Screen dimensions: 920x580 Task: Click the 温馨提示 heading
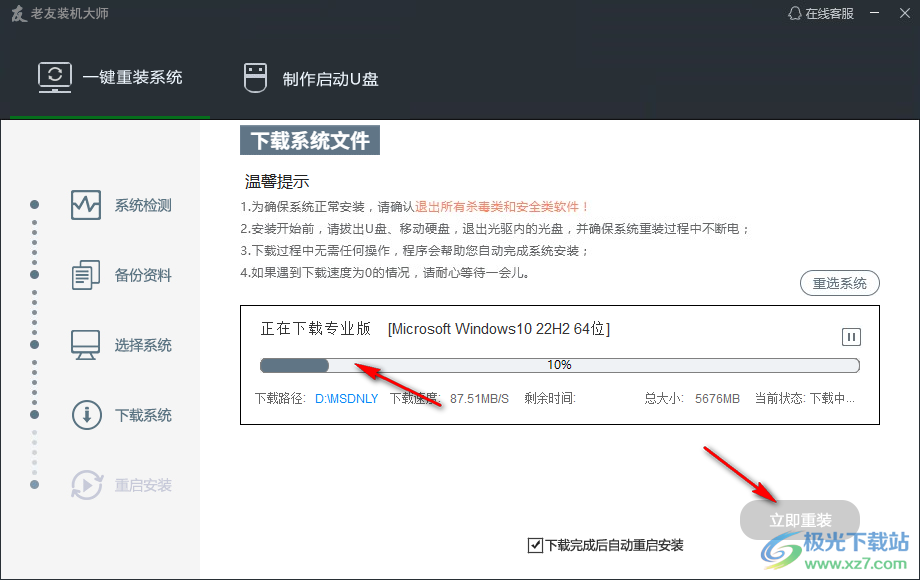[x=277, y=182]
